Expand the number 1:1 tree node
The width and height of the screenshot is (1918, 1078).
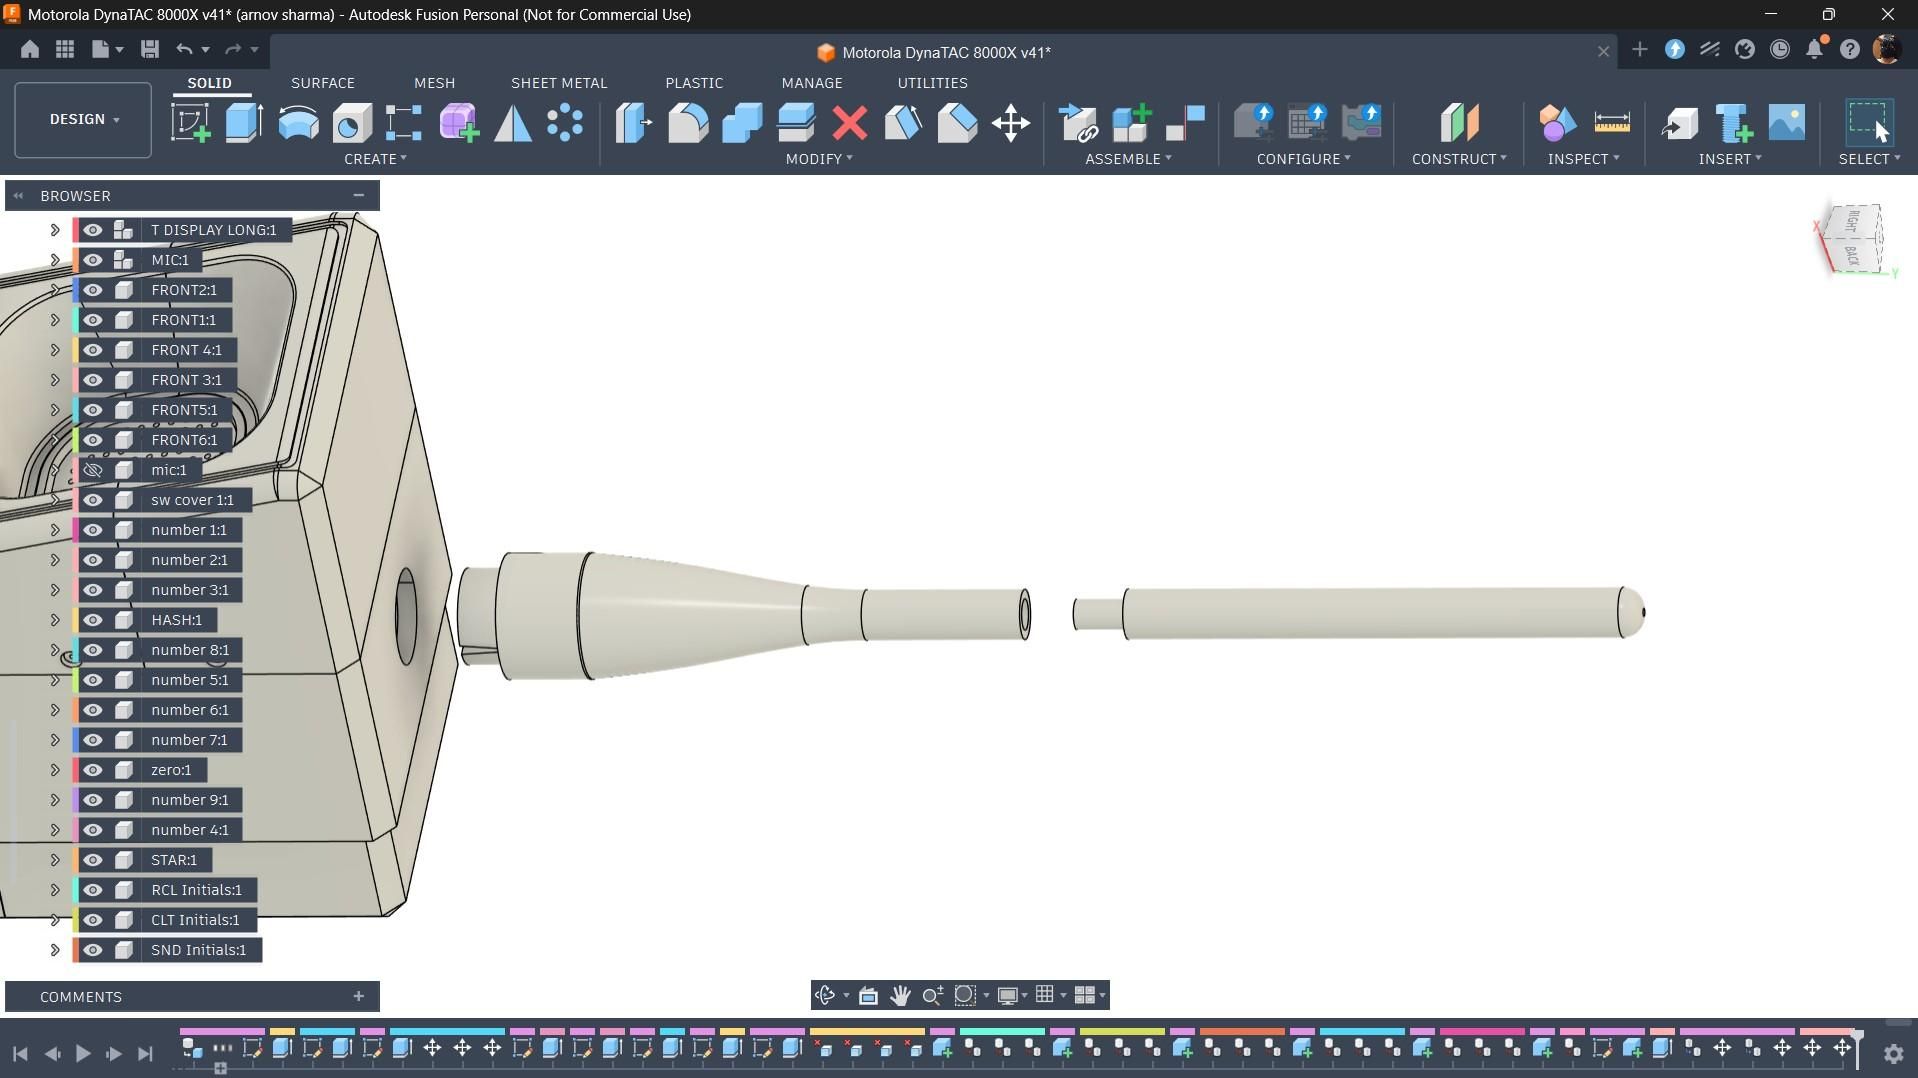[55, 530]
